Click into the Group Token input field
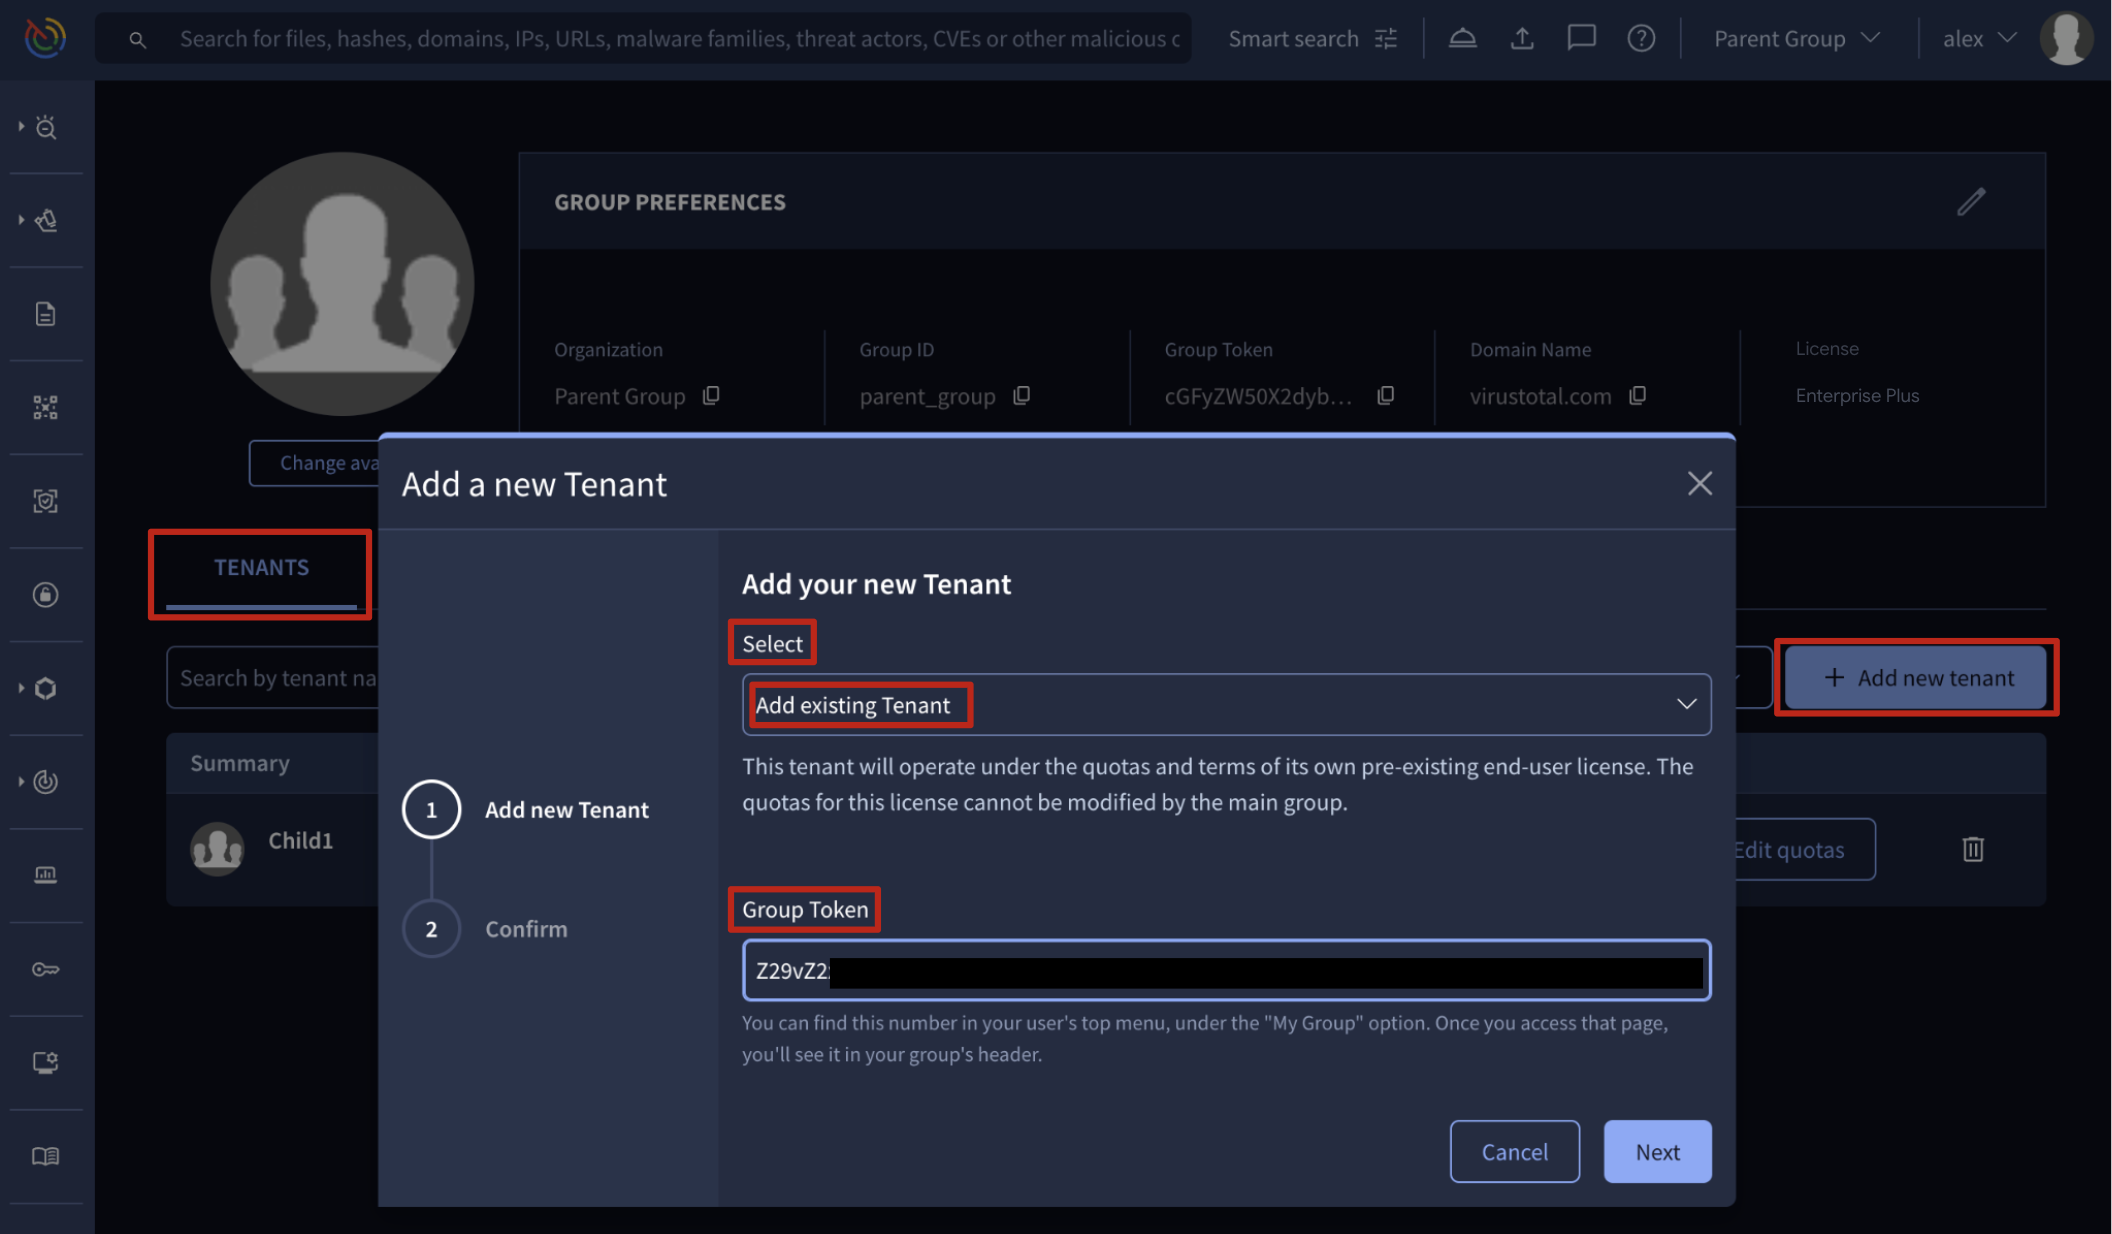This screenshot has width=2112, height=1234. [1225, 970]
